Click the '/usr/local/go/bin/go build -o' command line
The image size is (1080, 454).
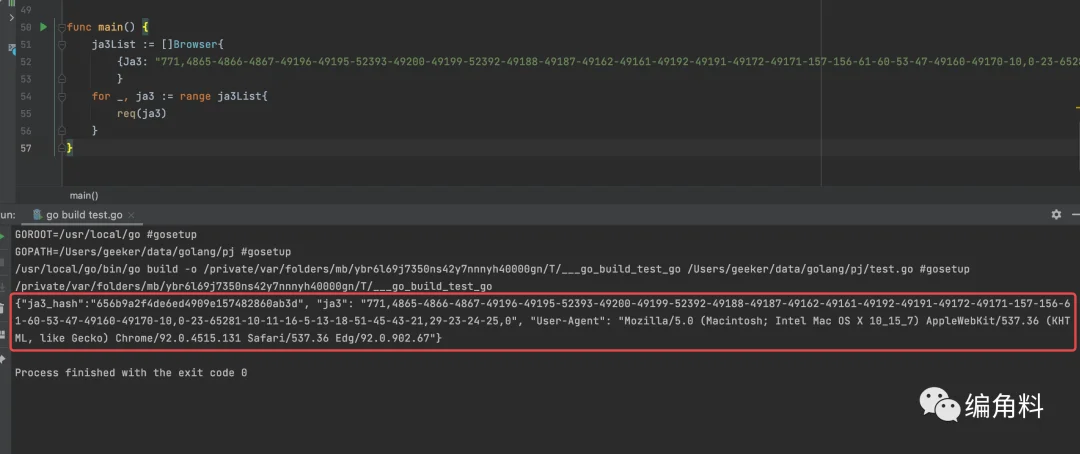[x=492, y=269]
